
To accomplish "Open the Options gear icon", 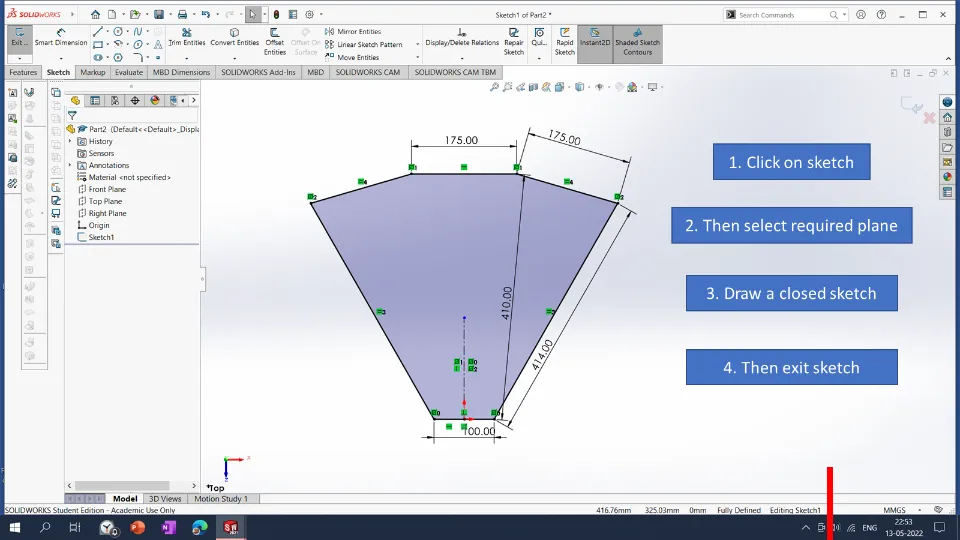I will pos(309,15).
